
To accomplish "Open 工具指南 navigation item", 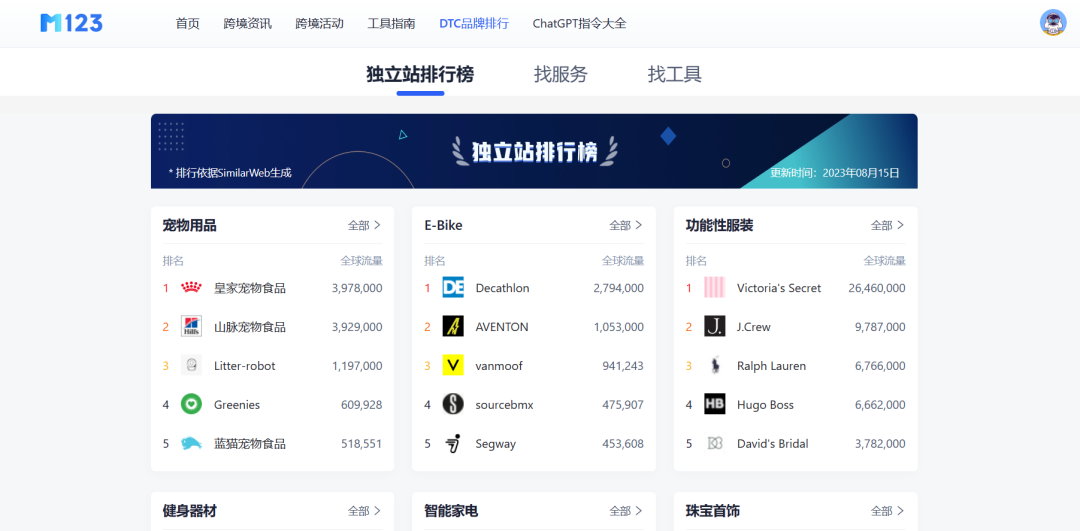I will point(391,23).
